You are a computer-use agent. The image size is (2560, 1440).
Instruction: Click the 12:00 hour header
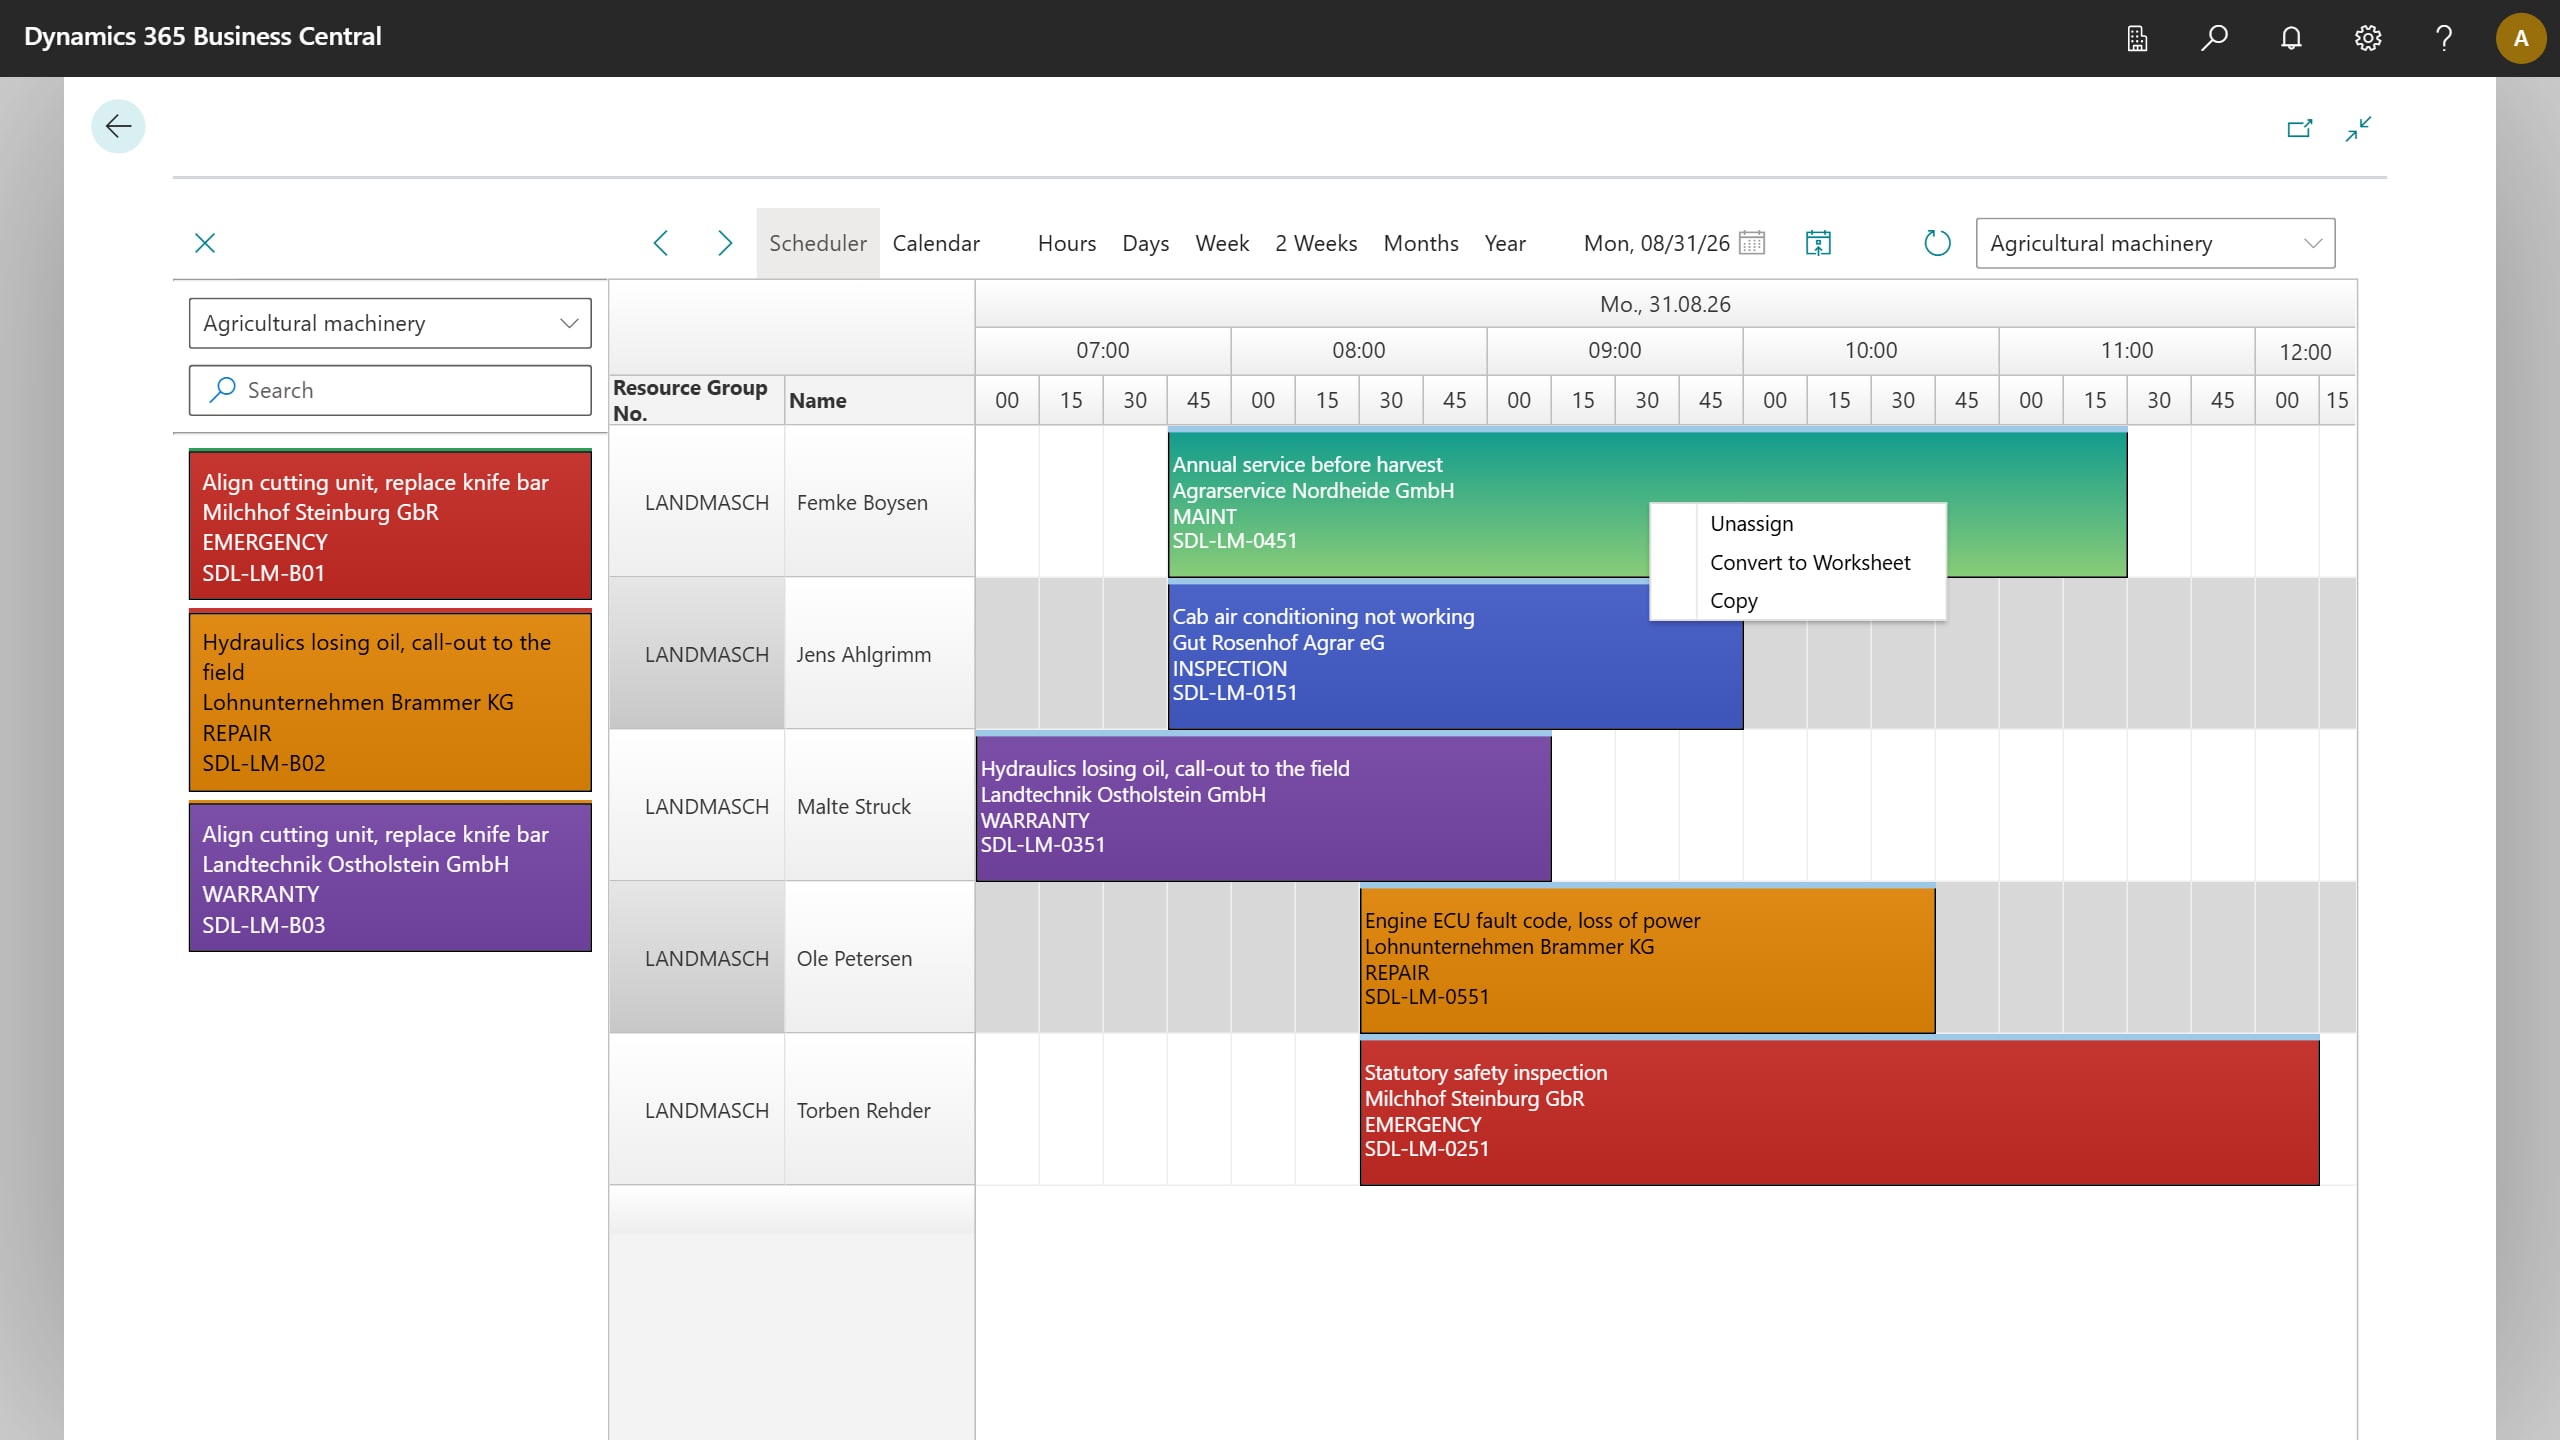pyautogui.click(x=2305, y=352)
